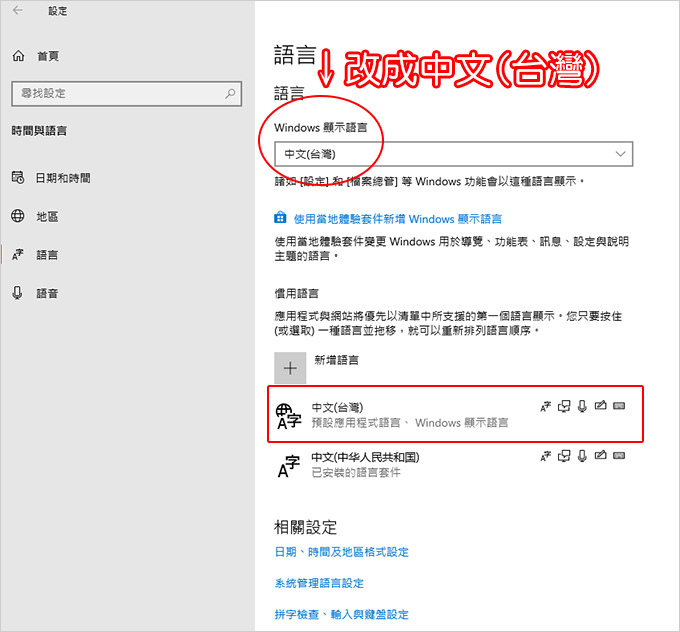
Task: Select 首頁 in the sidebar
Action: (48, 56)
